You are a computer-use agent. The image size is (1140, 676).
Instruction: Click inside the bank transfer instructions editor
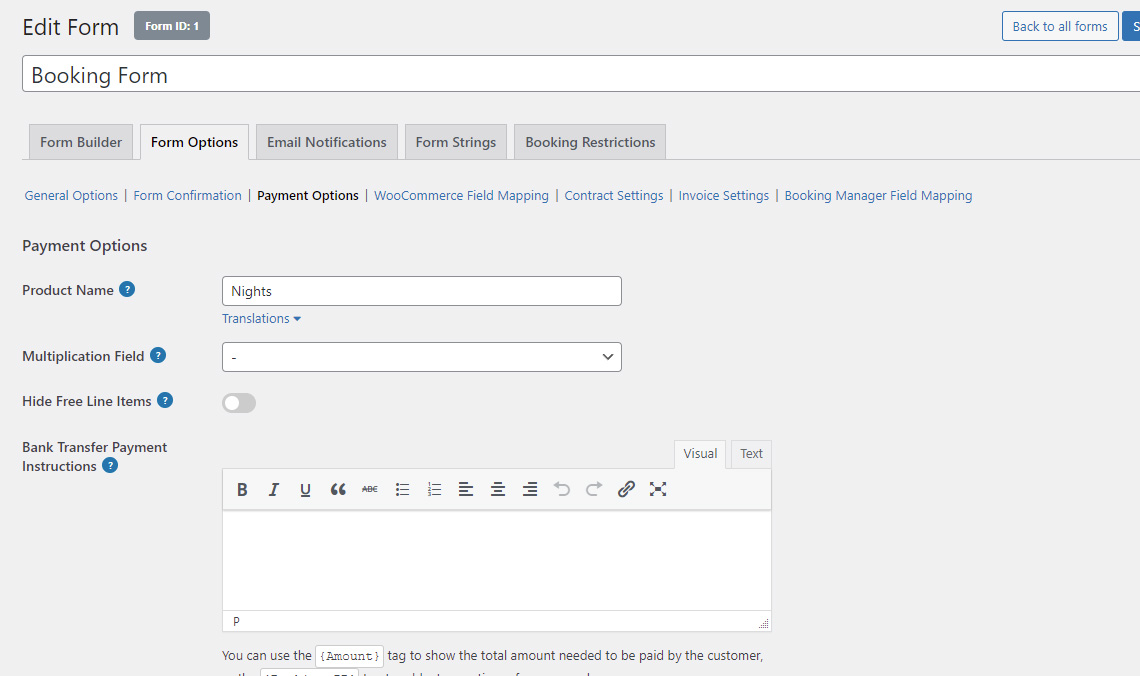[497, 560]
